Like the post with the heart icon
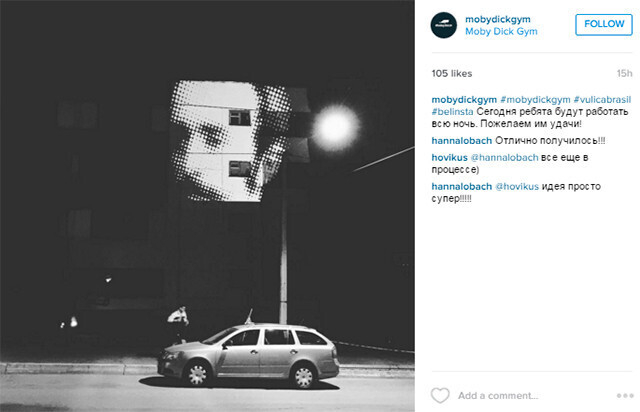The height and width of the screenshot is (412, 640). tap(440, 395)
